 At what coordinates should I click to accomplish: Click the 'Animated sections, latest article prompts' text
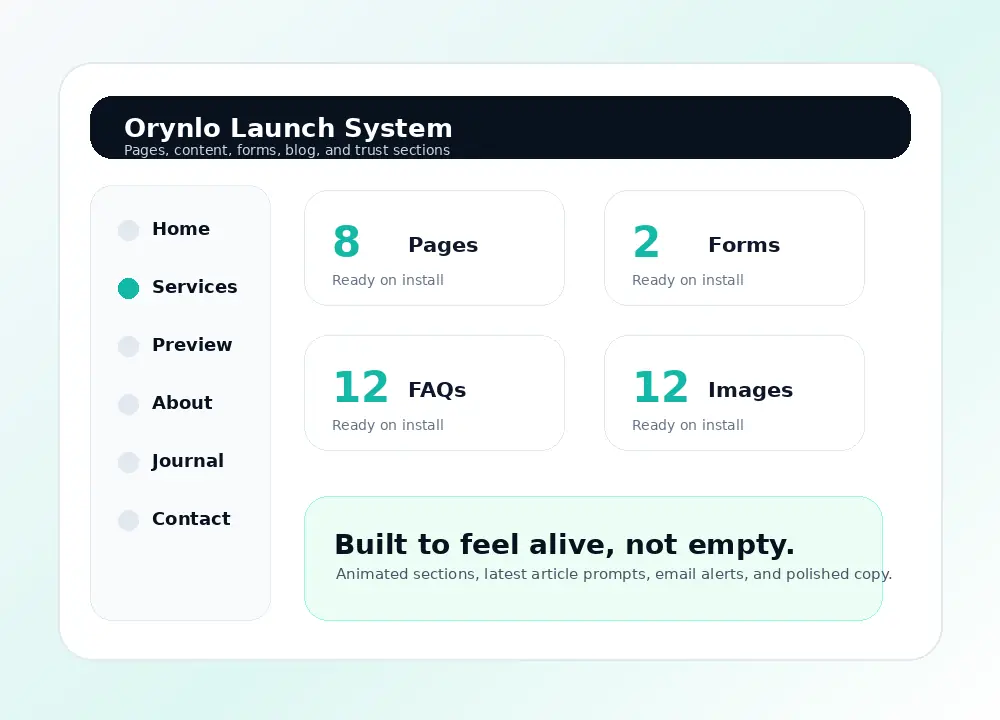(614, 574)
